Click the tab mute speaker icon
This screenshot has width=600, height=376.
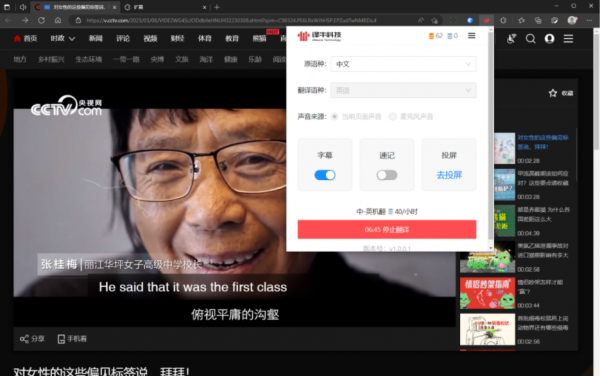pos(23,7)
